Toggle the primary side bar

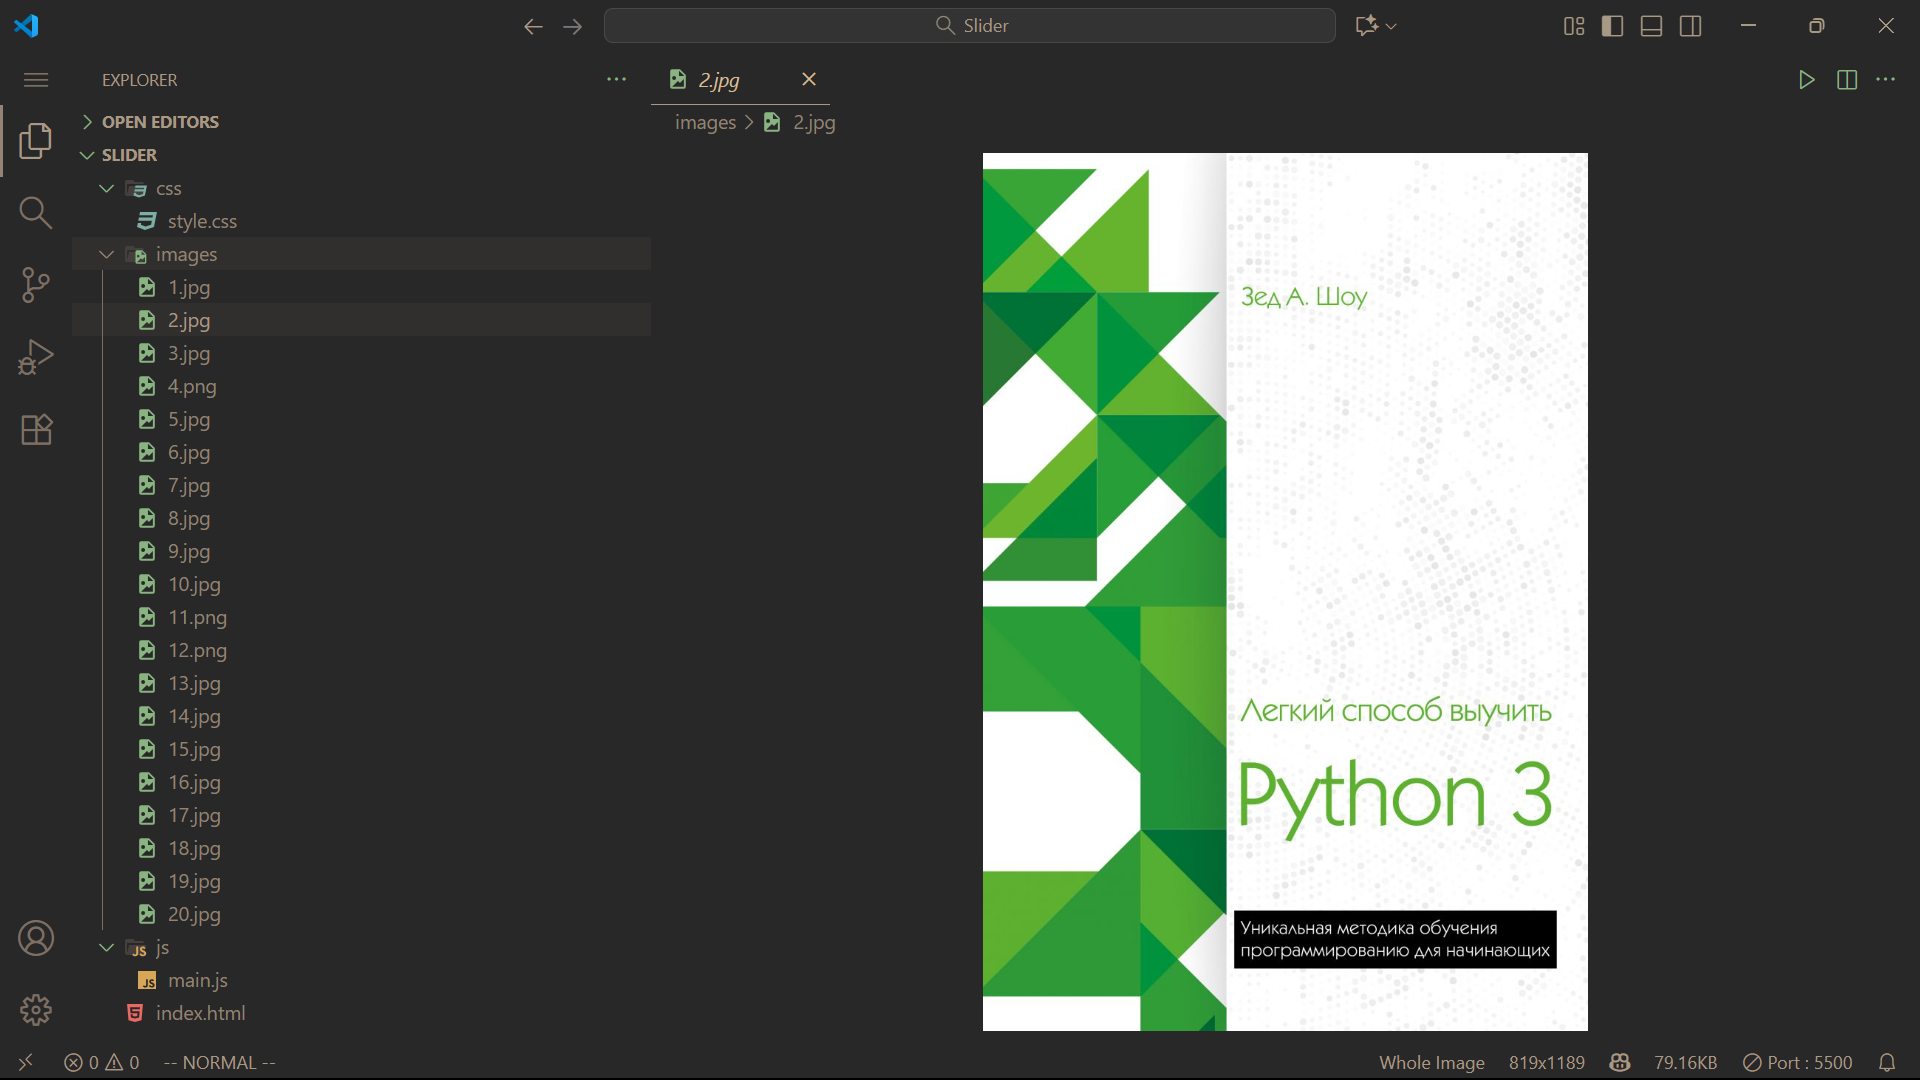click(x=1612, y=26)
